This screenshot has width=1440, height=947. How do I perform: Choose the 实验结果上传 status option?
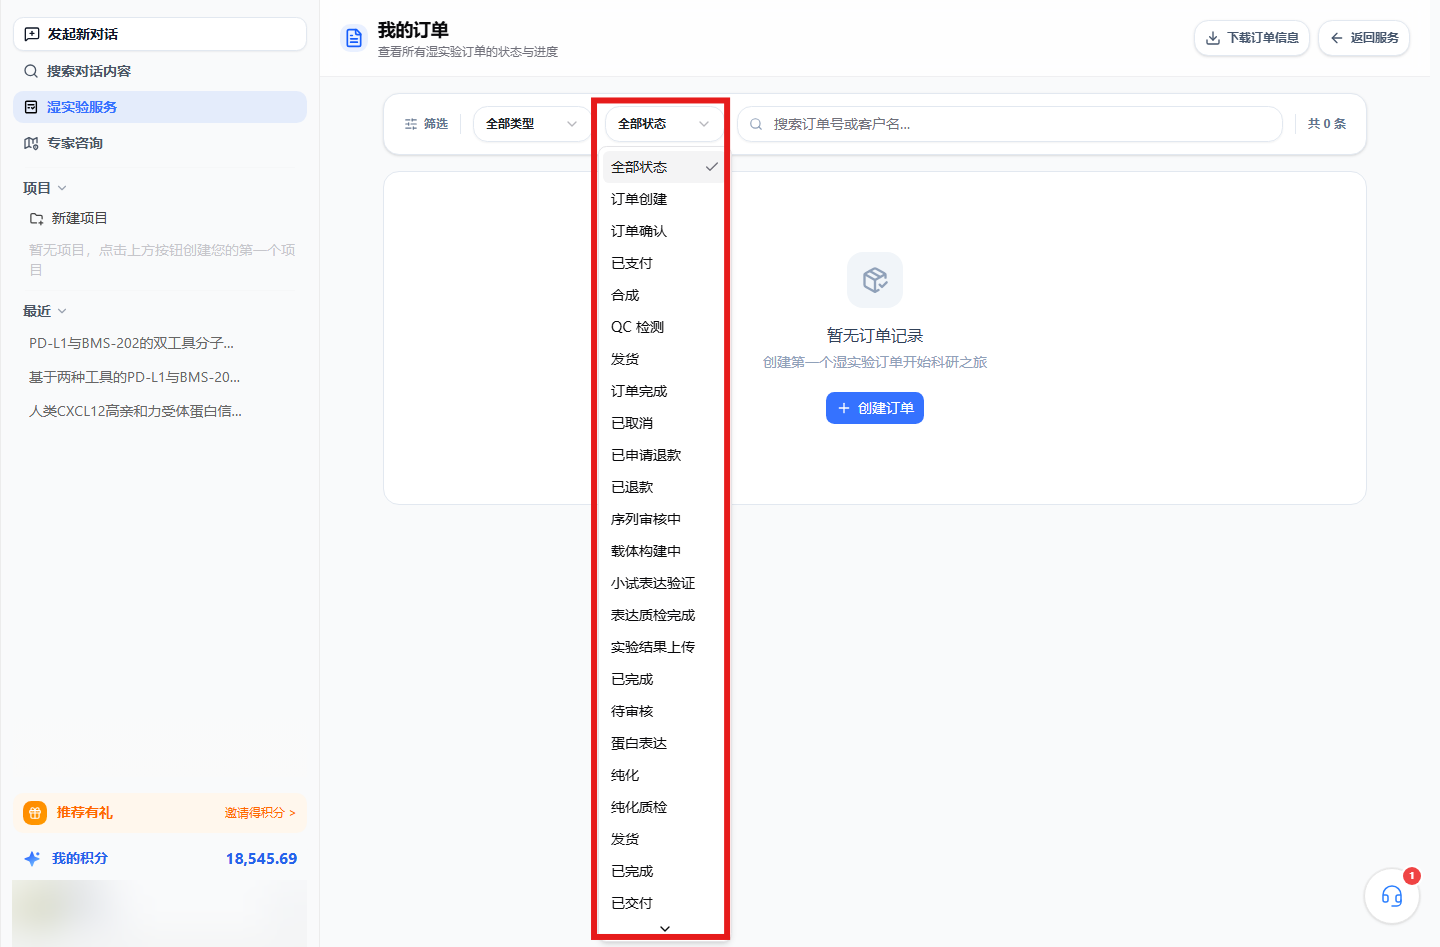[x=665, y=647]
